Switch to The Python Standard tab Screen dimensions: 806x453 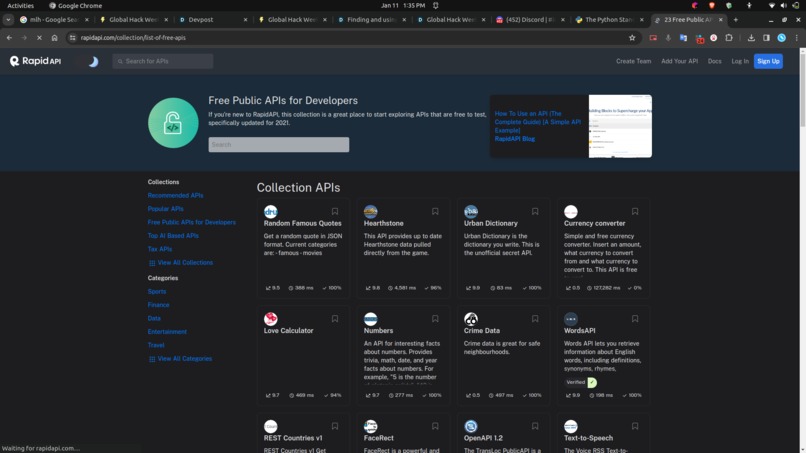click(609, 20)
